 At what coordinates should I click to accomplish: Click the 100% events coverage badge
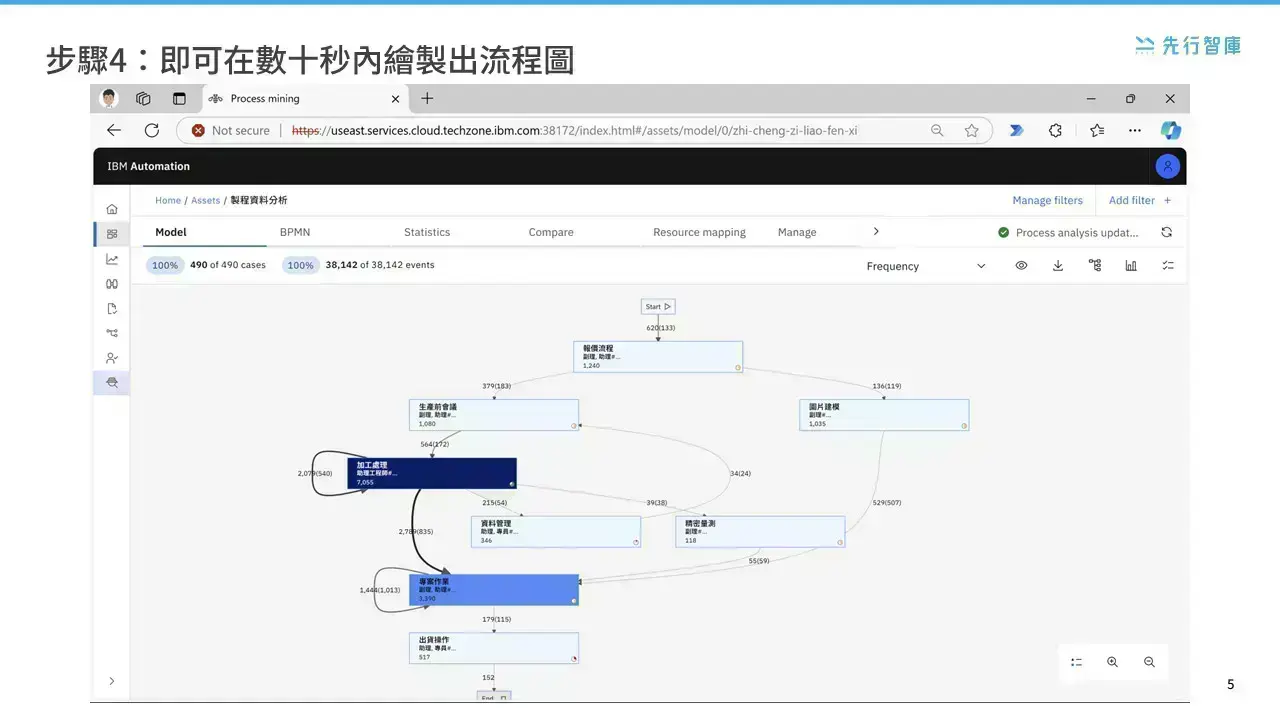pos(300,265)
